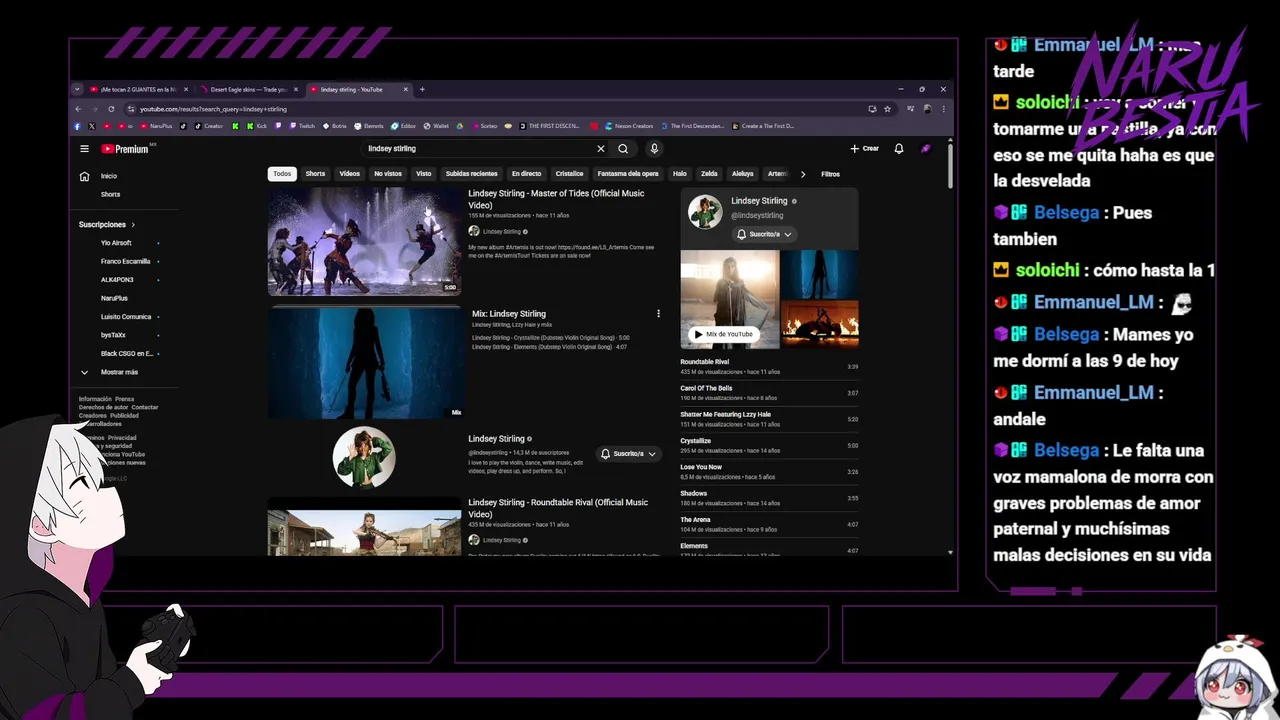The height and width of the screenshot is (720, 1280).
Task: Select the Visto filter chip
Action: click(x=424, y=174)
